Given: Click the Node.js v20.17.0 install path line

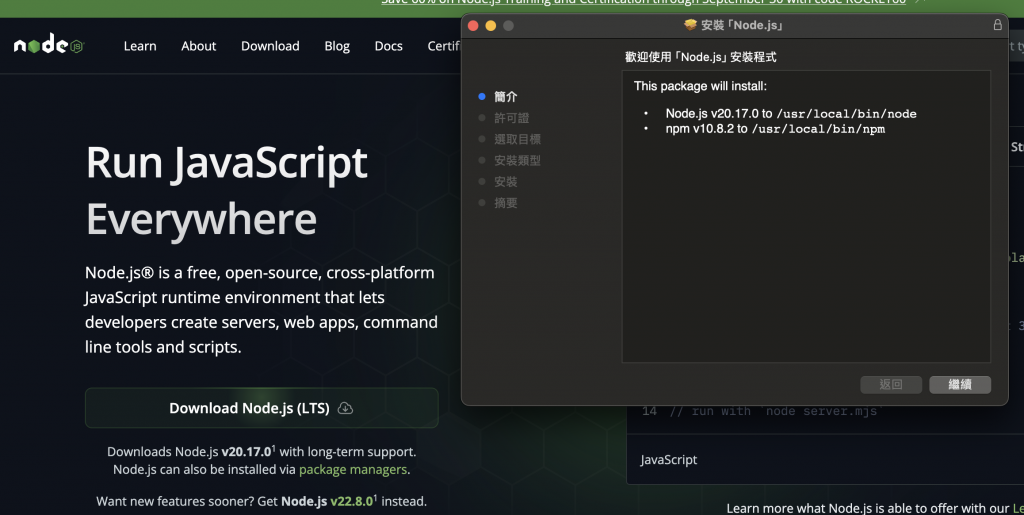Looking at the screenshot, I should 791,114.
